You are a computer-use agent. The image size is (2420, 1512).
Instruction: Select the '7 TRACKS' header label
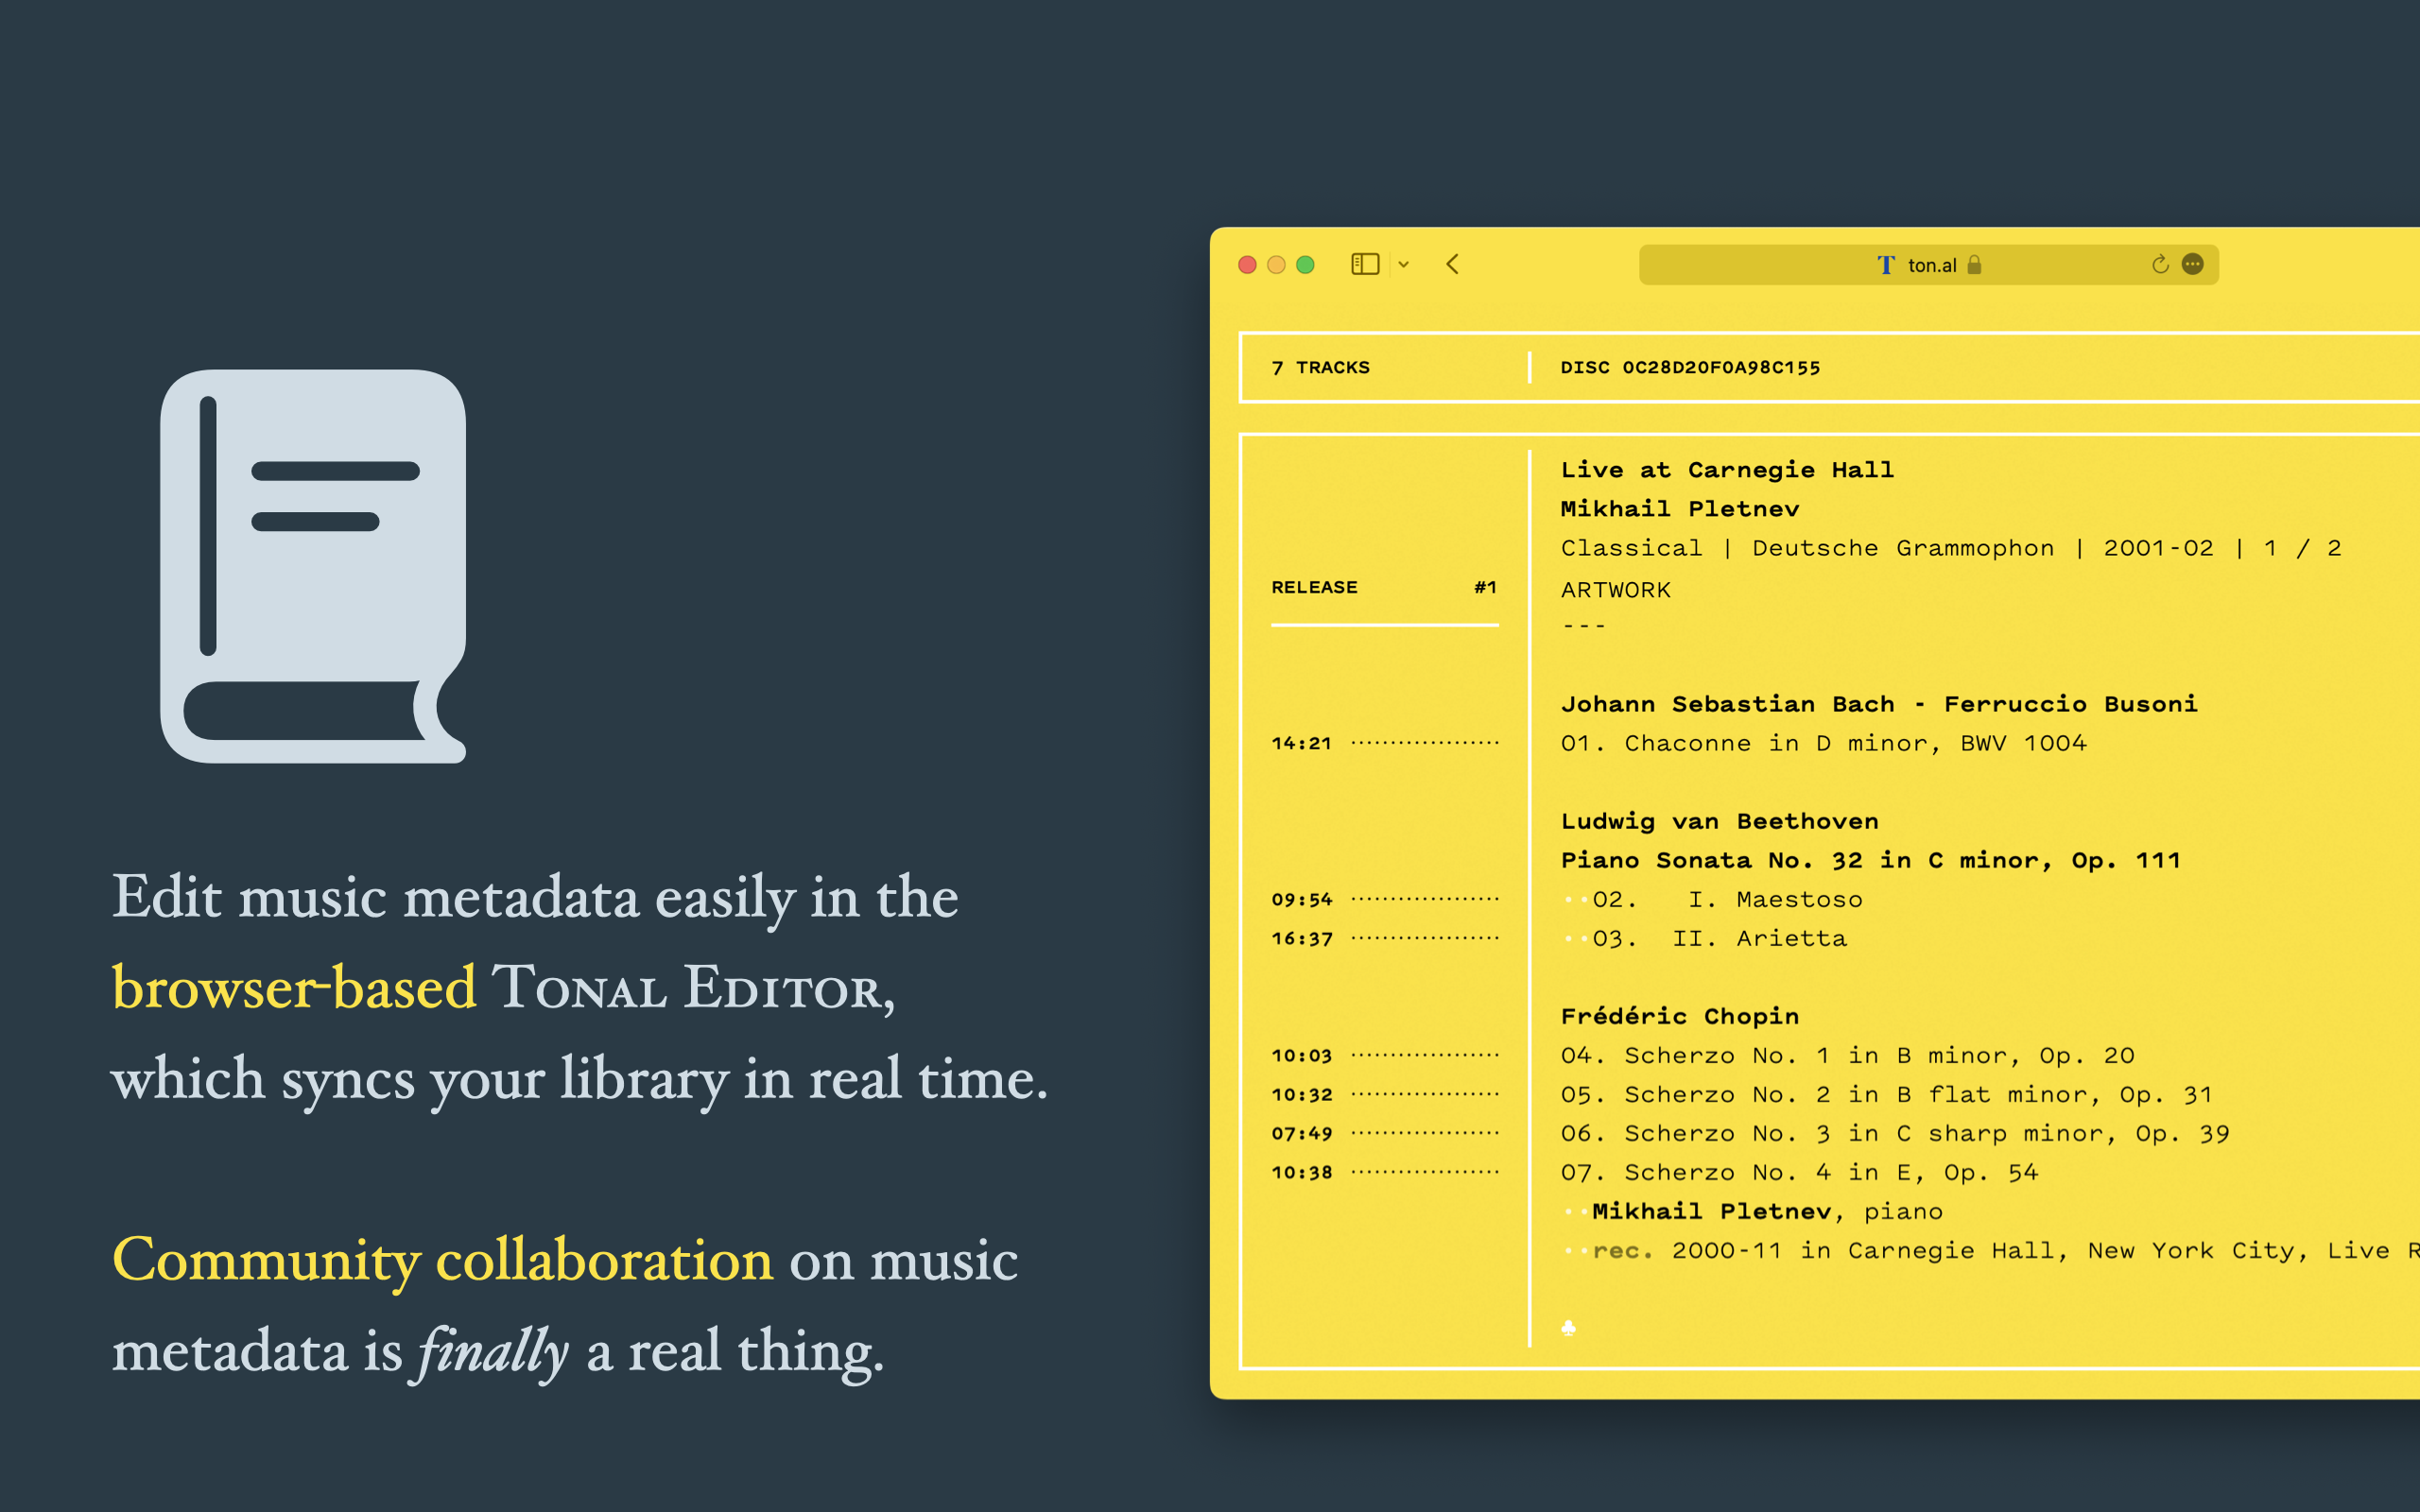[1320, 367]
